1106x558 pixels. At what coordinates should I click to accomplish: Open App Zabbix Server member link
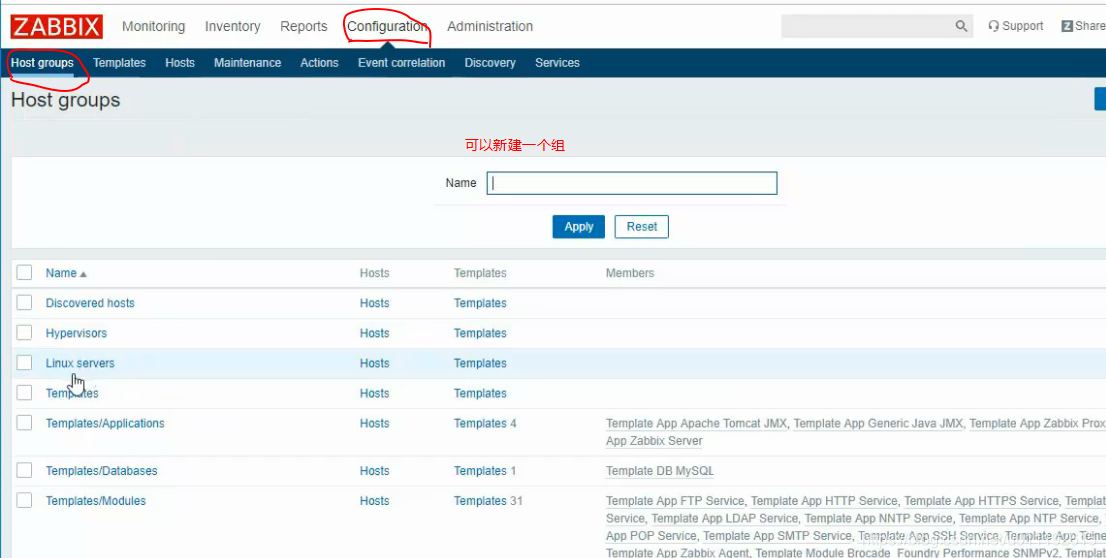[654, 441]
